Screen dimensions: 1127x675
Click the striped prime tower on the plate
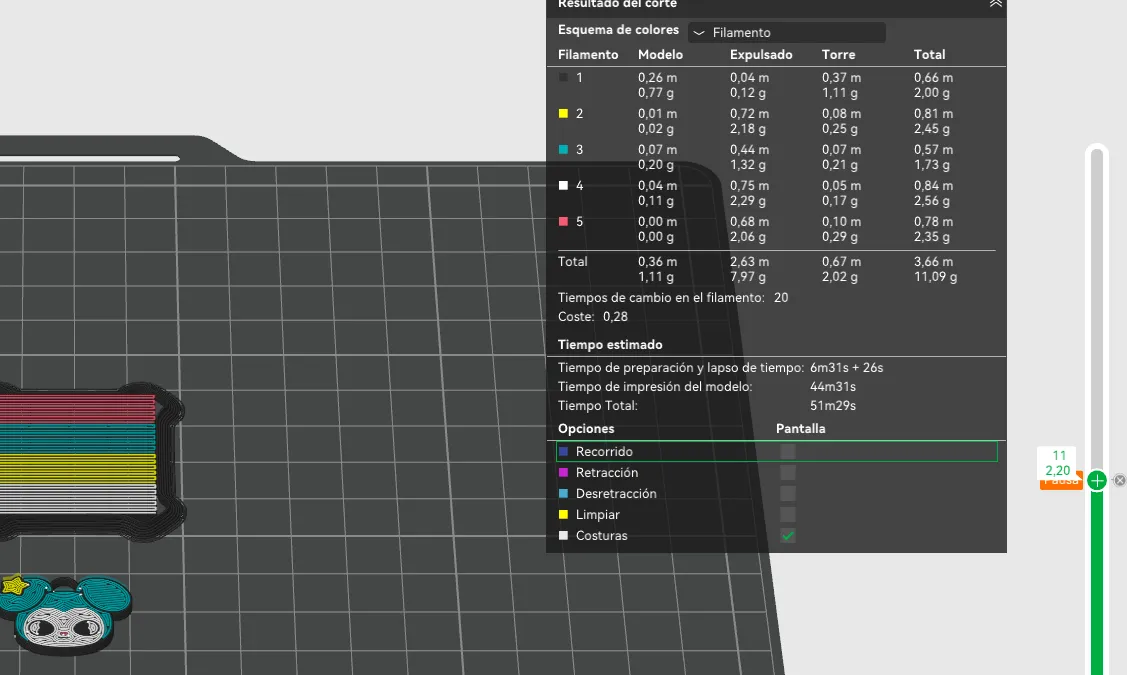pyautogui.click(x=78, y=453)
